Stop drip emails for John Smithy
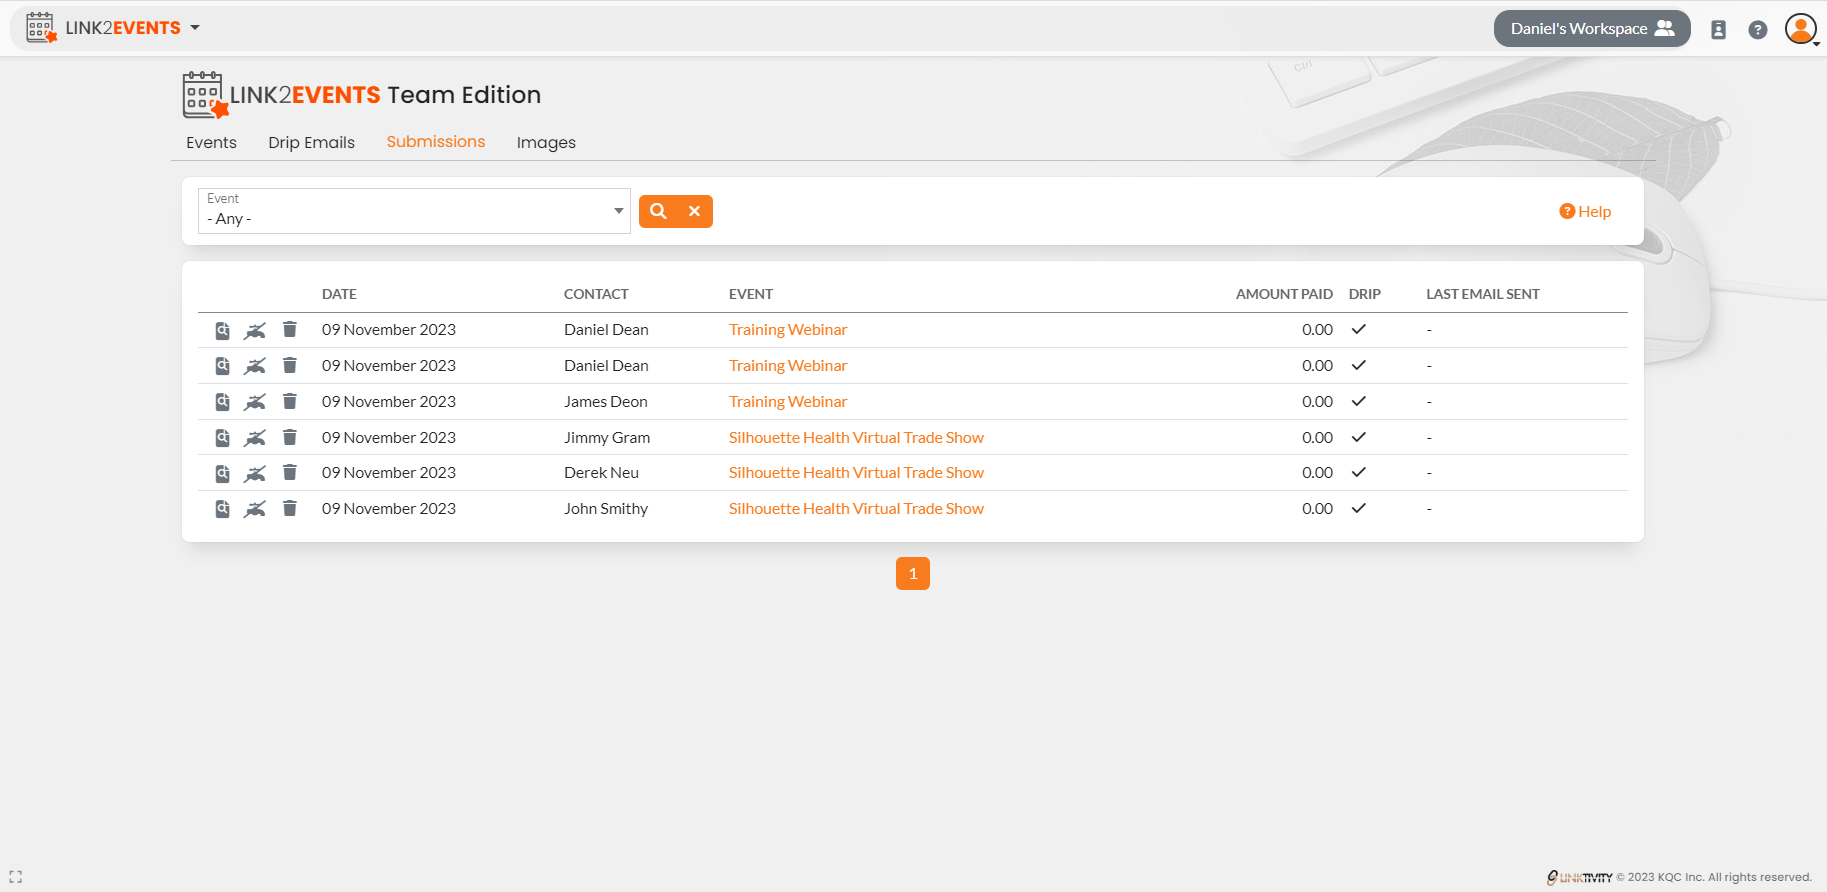This screenshot has height=892, width=1827. click(255, 509)
